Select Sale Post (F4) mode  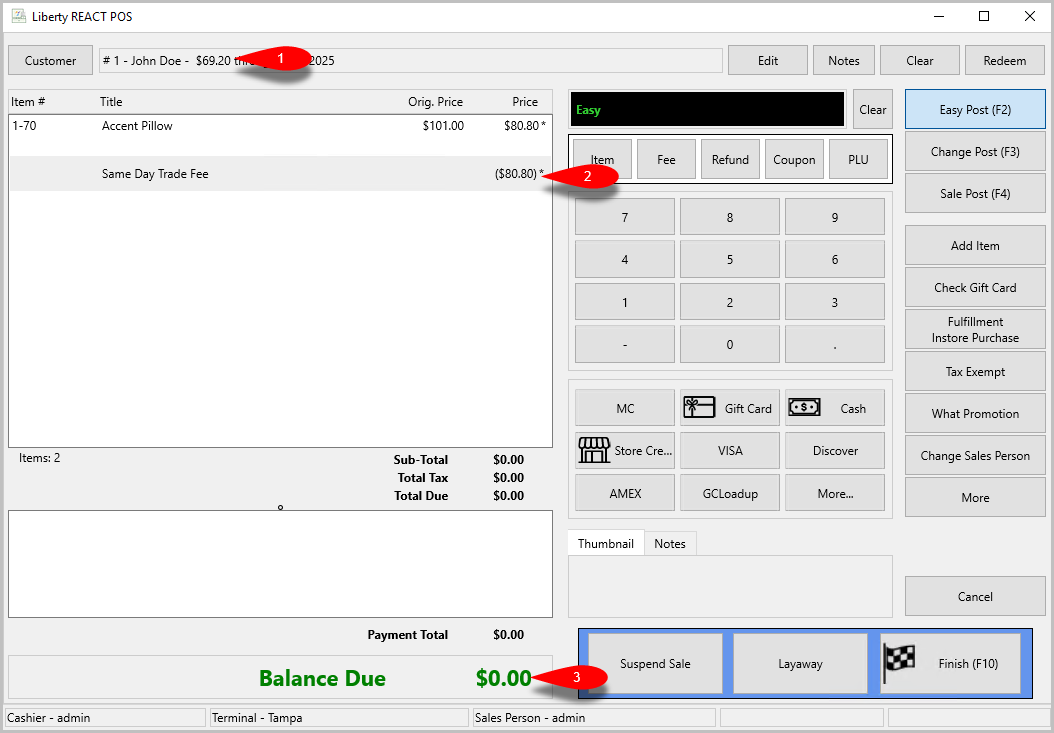[975, 194]
